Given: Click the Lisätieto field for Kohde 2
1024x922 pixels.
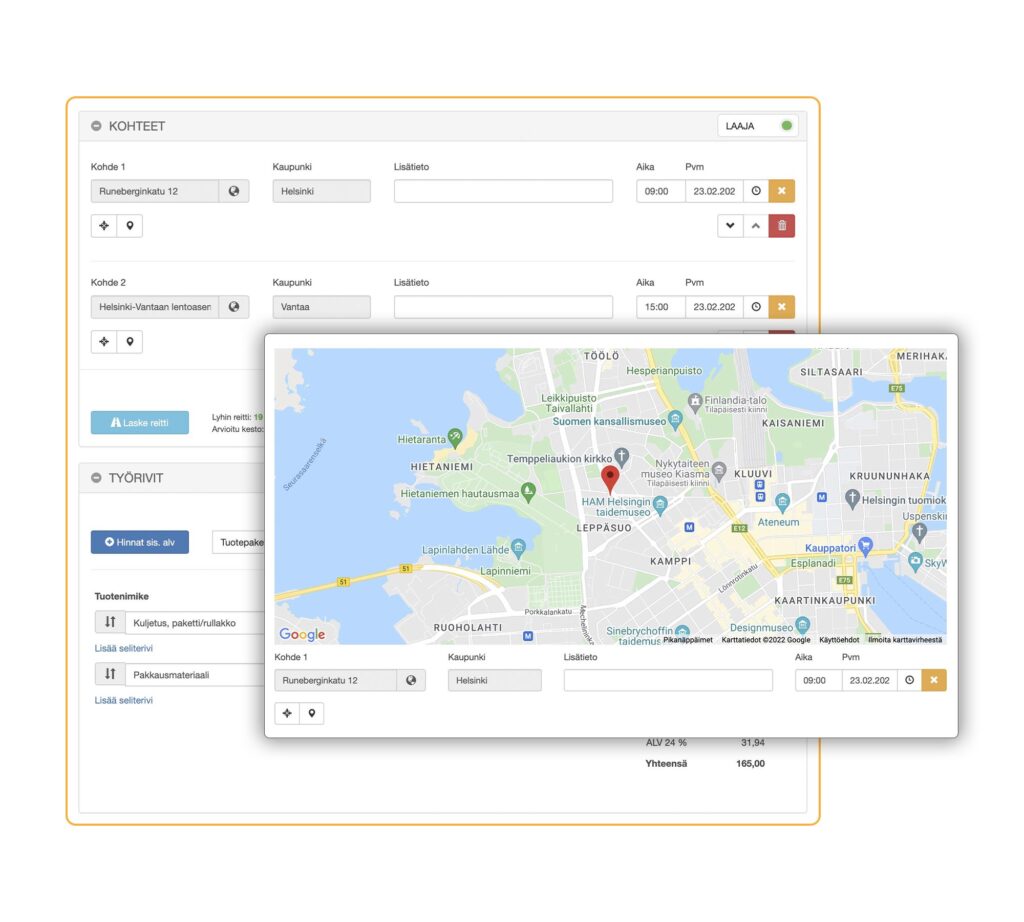Looking at the screenshot, I should (503, 307).
